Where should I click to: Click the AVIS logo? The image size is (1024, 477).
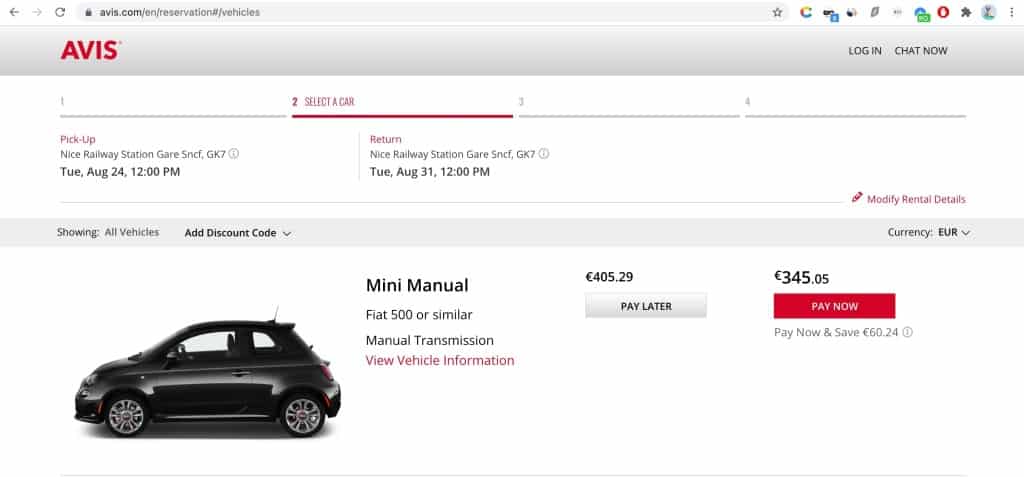pos(90,50)
